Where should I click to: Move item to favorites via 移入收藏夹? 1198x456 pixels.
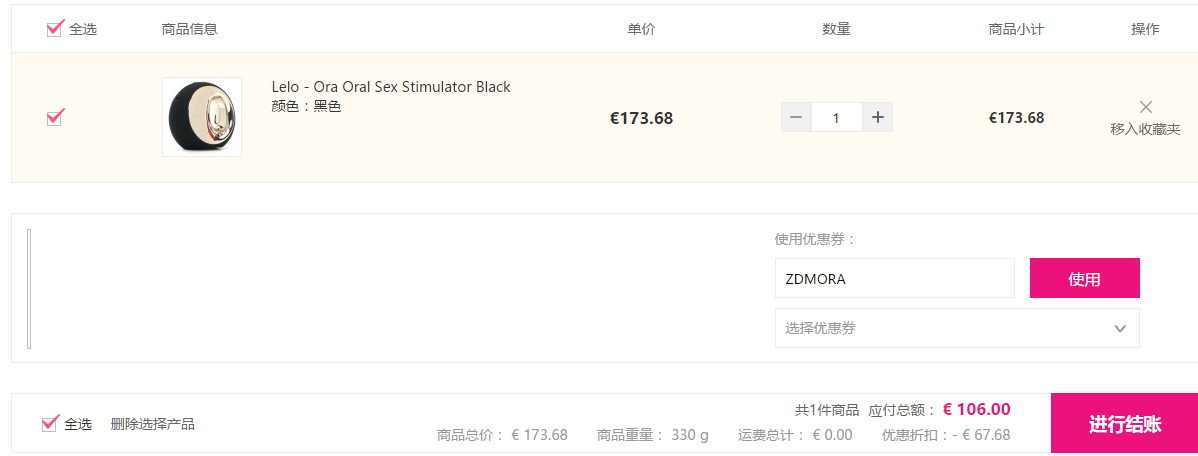(1145, 129)
